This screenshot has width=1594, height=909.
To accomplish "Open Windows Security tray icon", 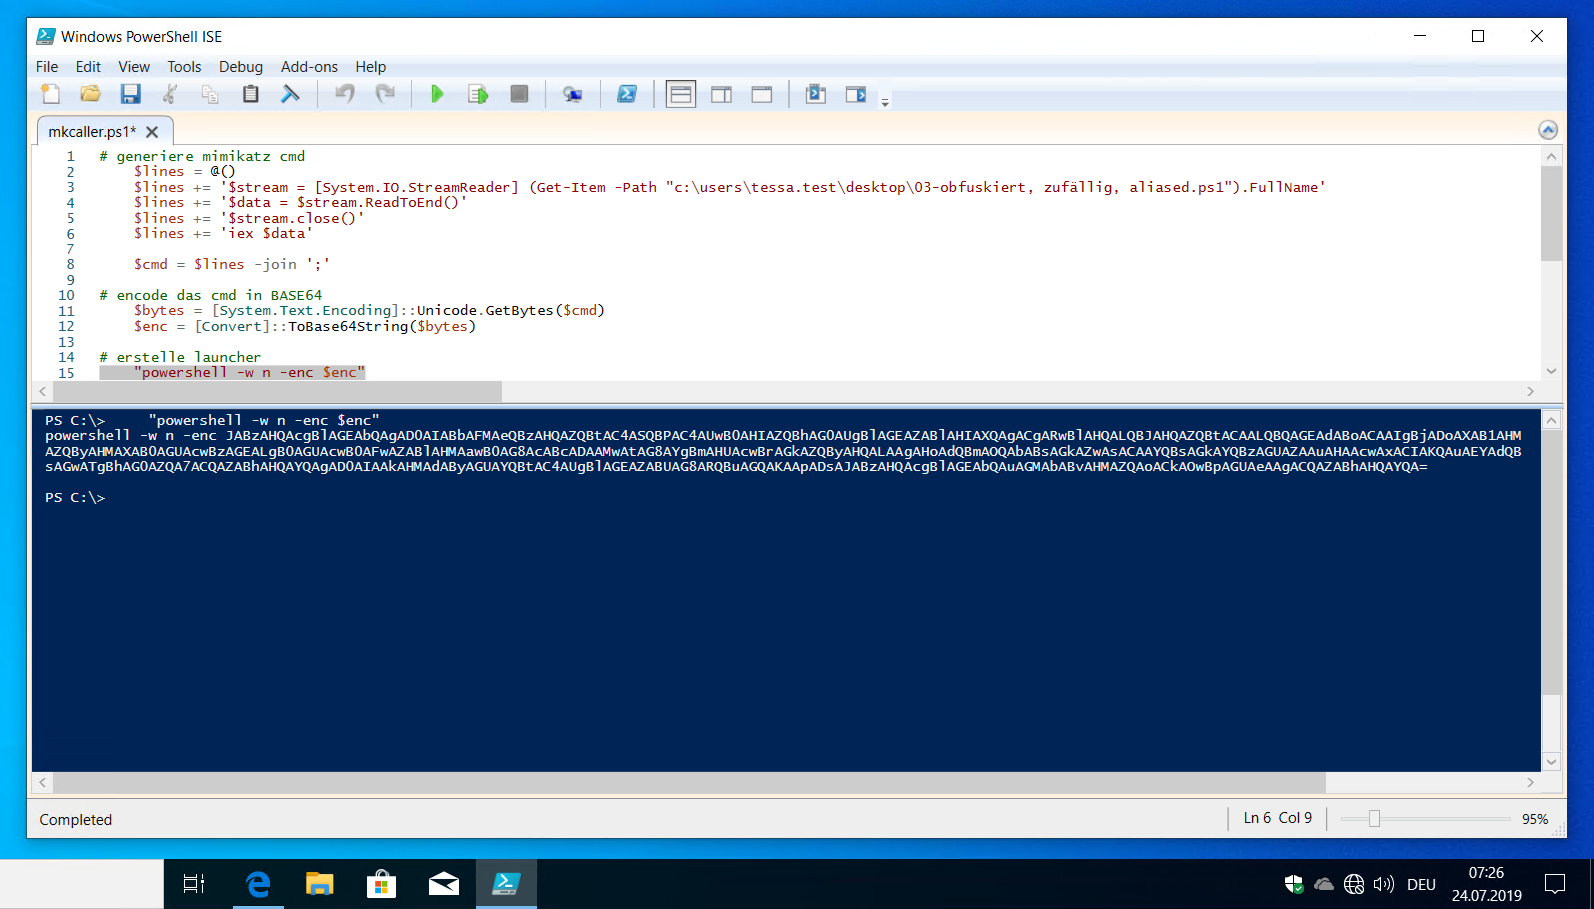I will (x=1294, y=884).
